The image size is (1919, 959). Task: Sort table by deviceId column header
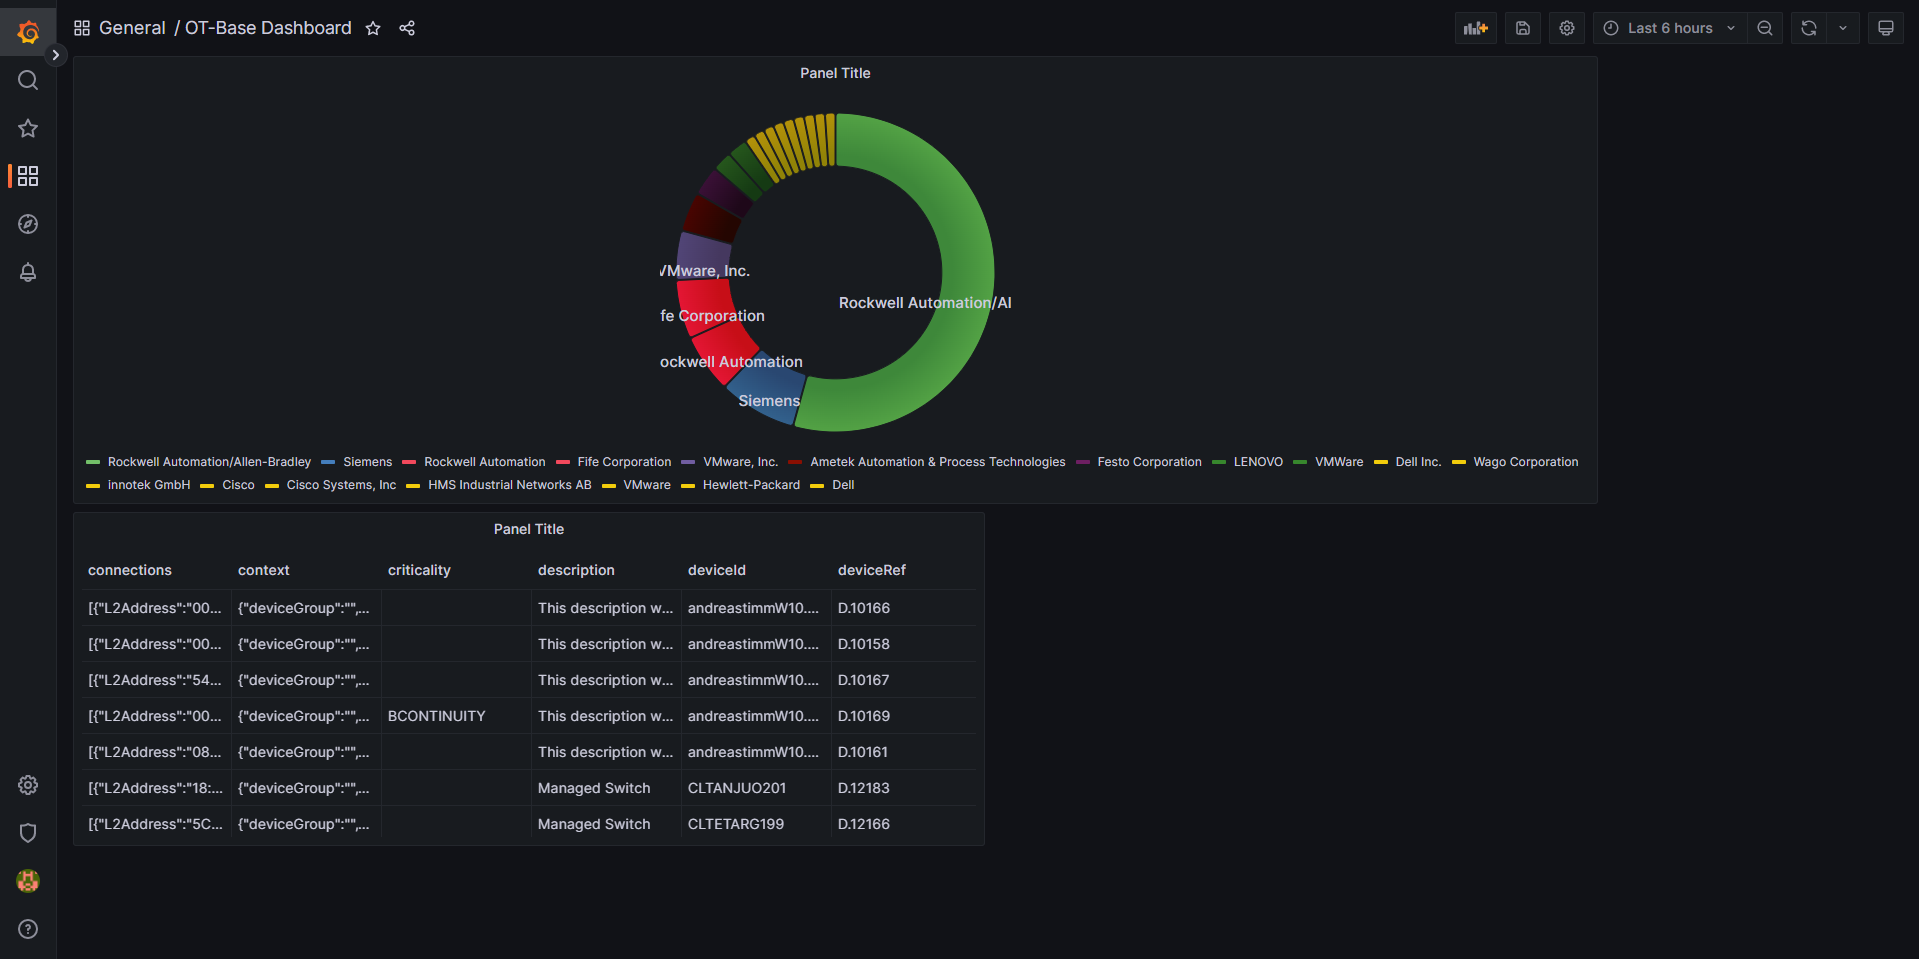(x=717, y=570)
